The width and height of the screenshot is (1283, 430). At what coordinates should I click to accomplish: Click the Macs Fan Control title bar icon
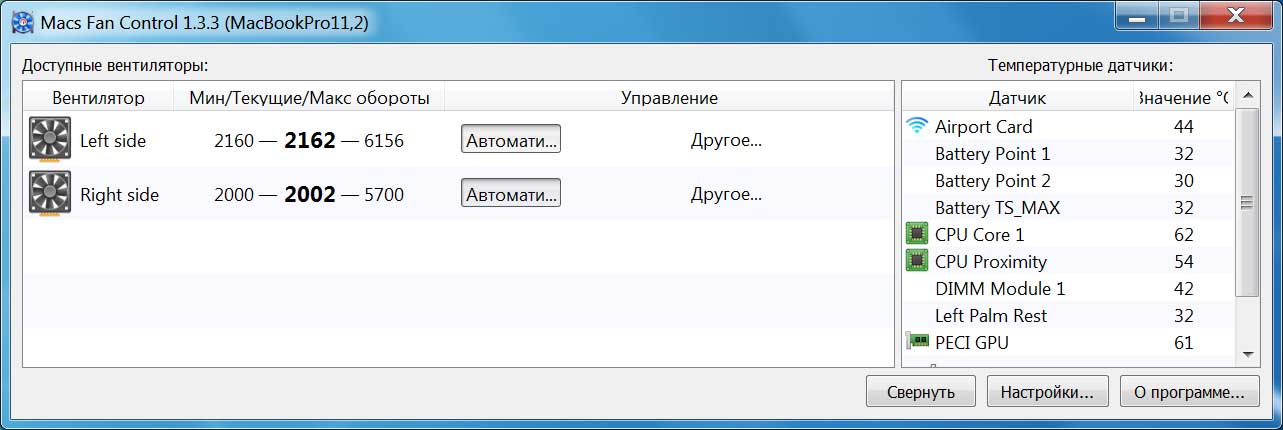click(x=20, y=22)
